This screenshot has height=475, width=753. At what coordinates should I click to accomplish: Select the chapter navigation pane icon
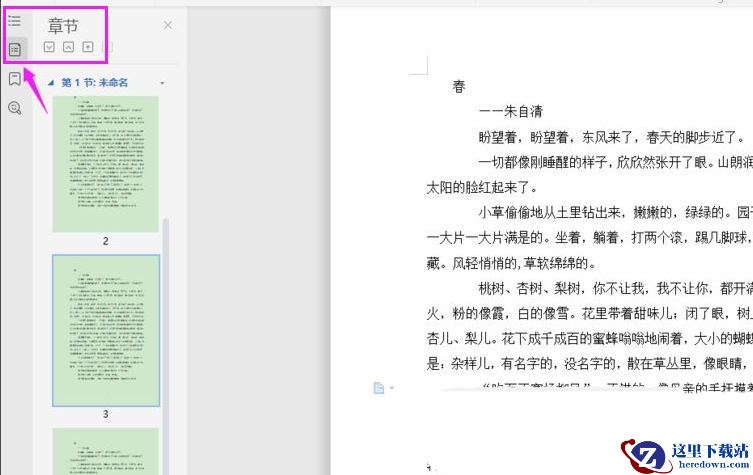pos(15,49)
